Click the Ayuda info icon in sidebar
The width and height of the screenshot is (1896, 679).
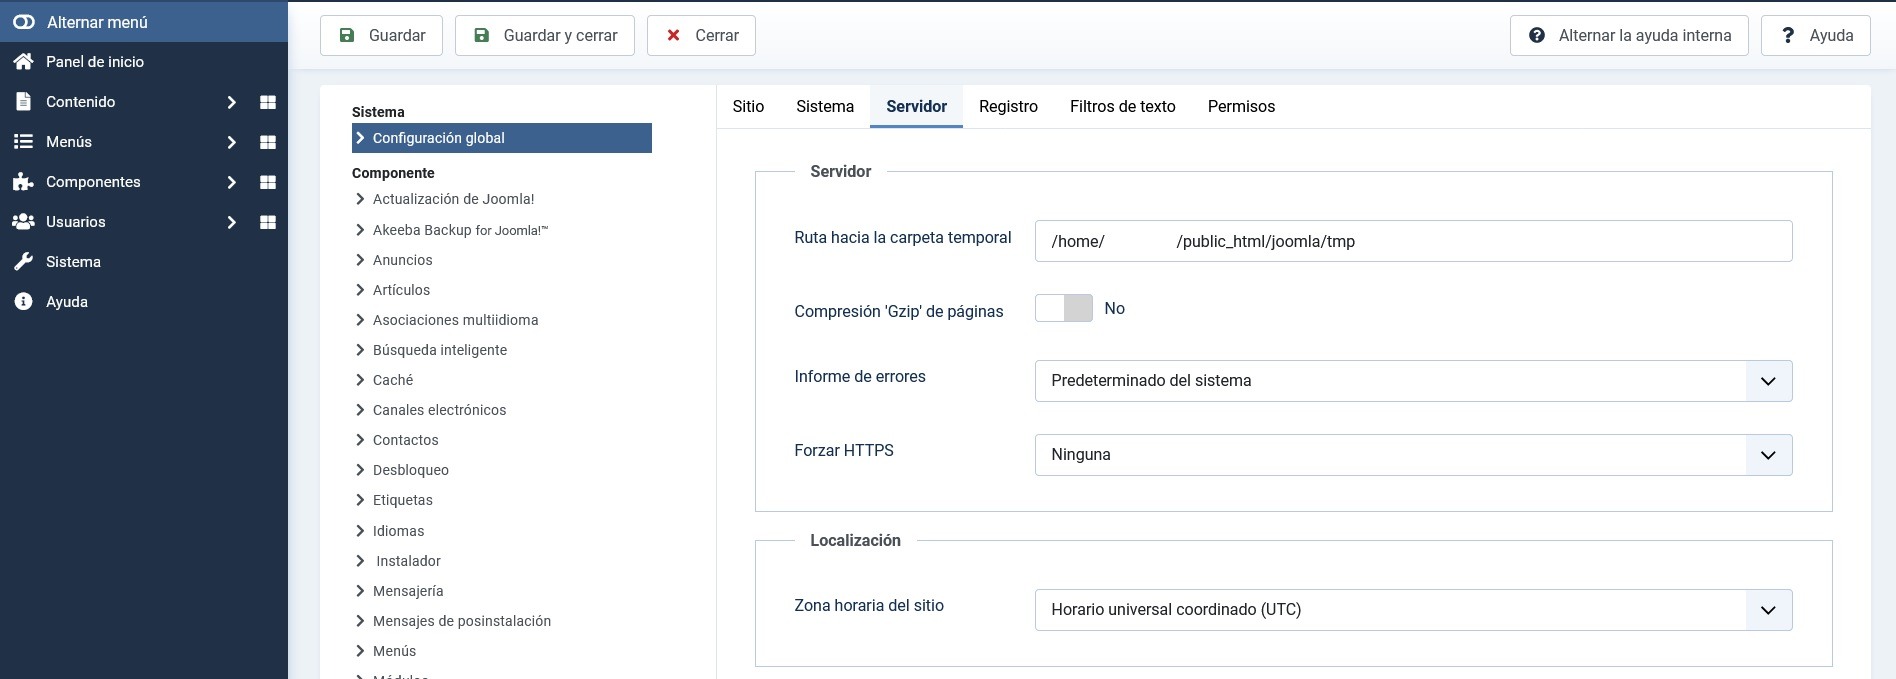point(23,302)
